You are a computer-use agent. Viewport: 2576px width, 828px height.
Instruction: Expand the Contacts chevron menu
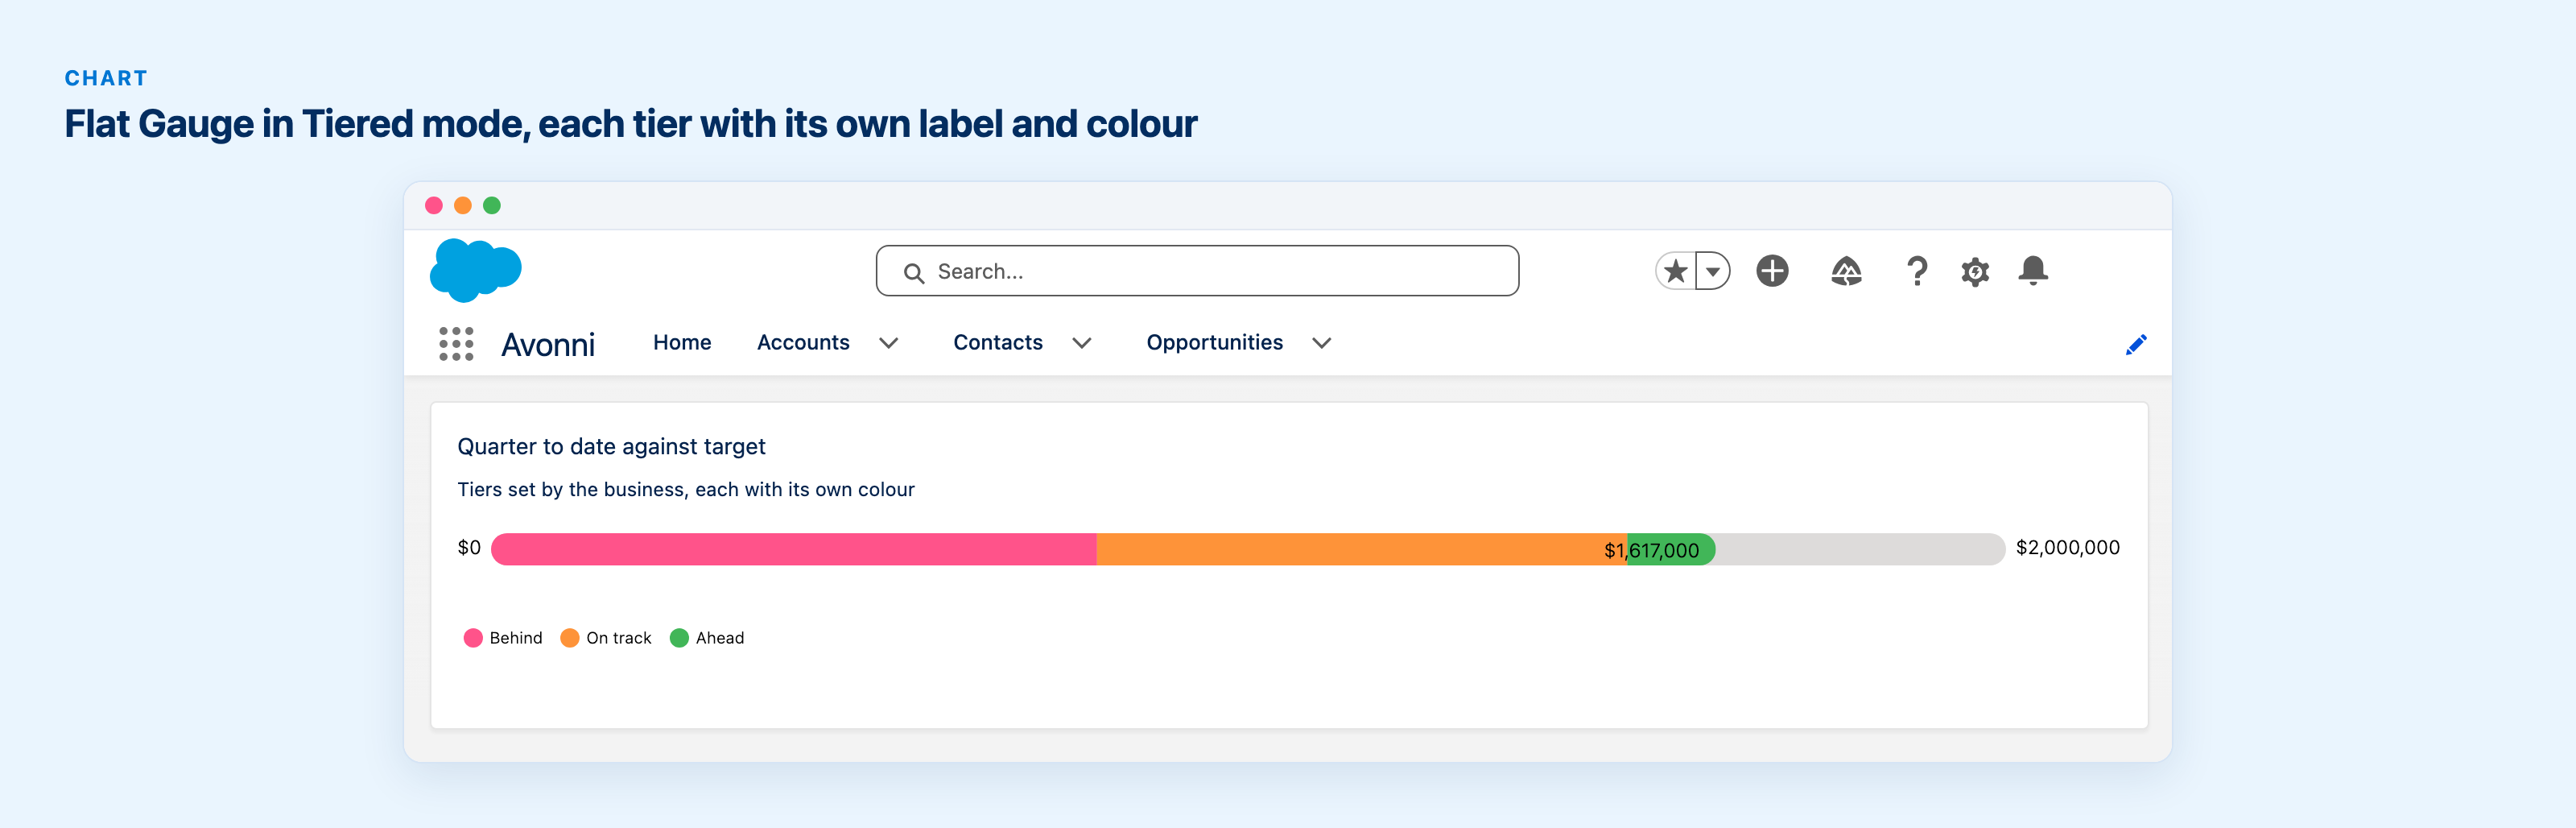click(x=1081, y=343)
